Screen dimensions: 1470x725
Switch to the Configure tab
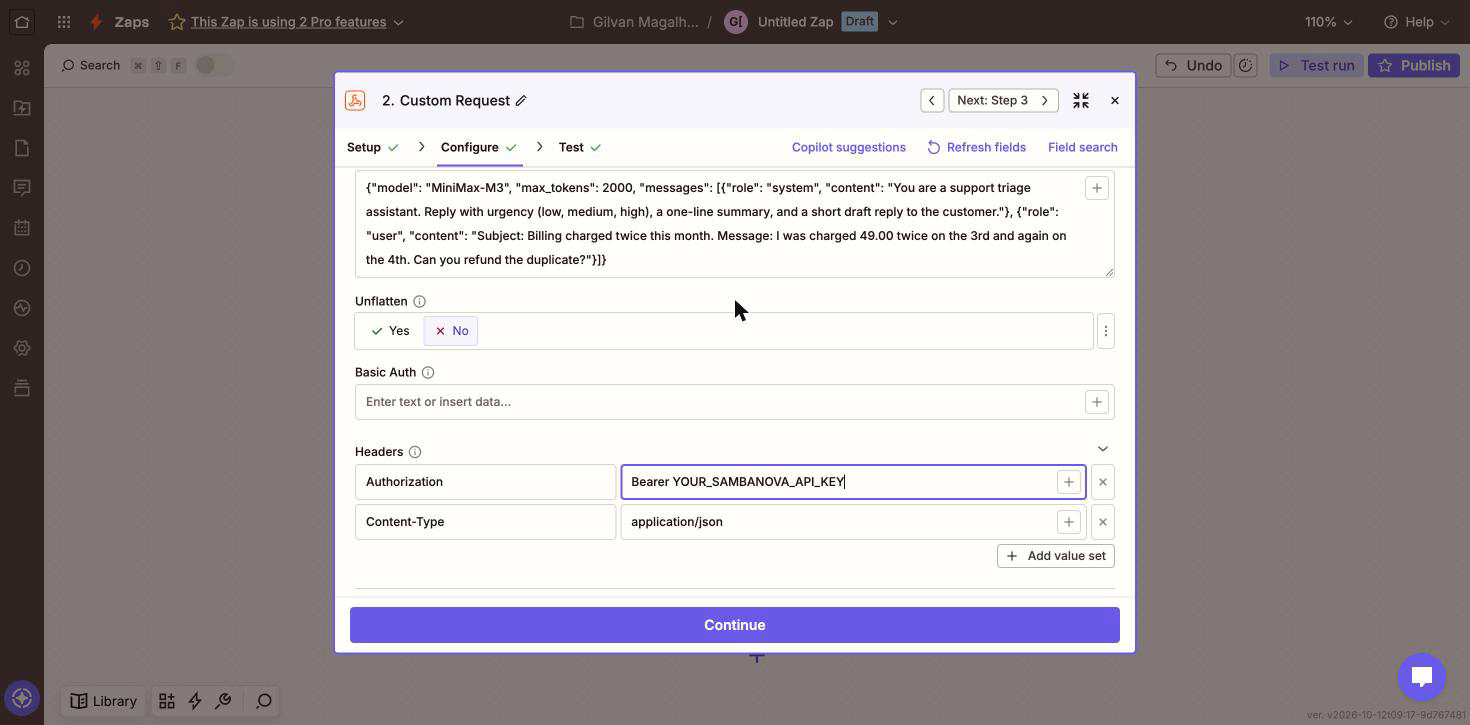click(x=479, y=147)
